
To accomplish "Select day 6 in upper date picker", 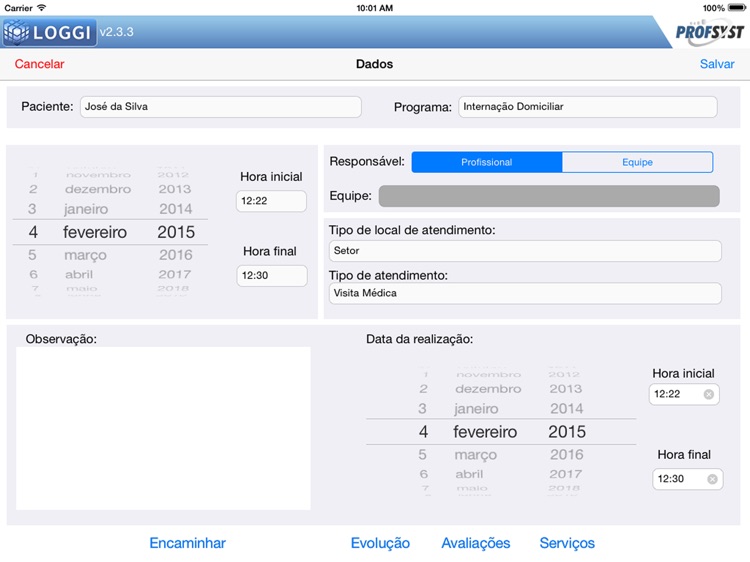I will 33,275.
